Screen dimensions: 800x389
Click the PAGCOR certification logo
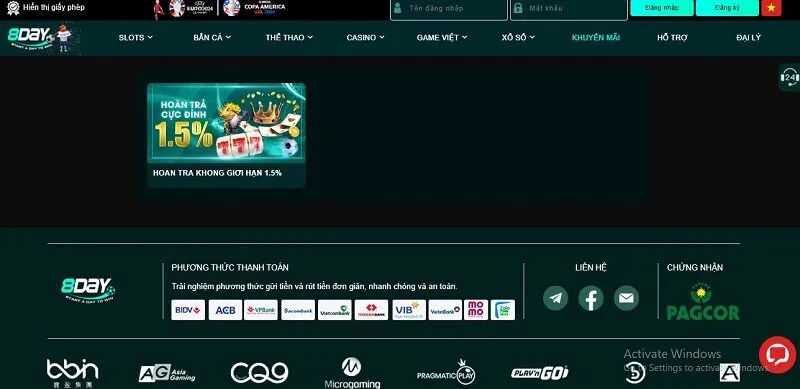click(703, 302)
